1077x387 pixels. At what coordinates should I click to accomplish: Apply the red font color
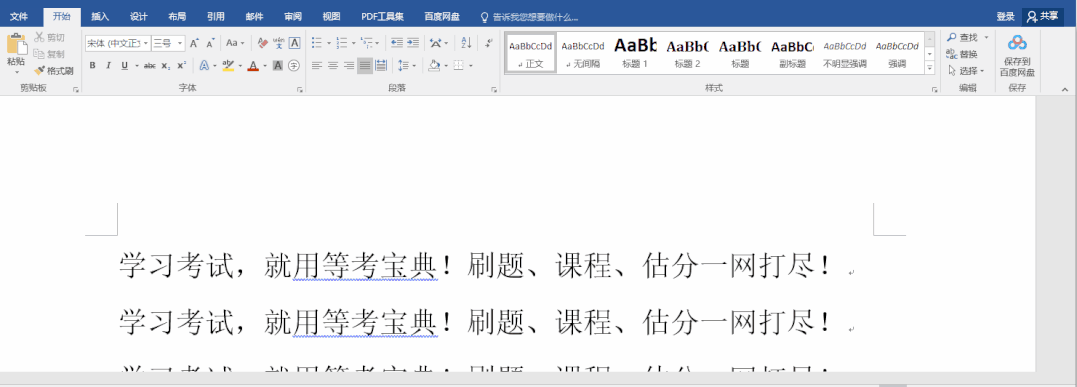[253, 66]
